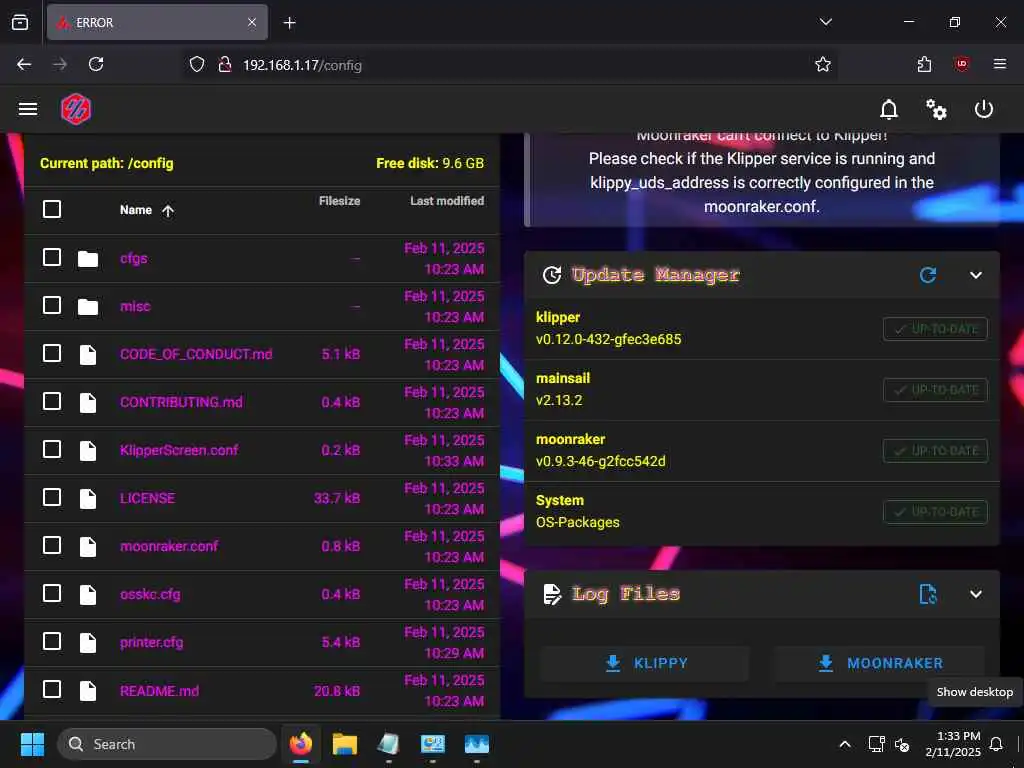The image size is (1024, 768).
Task: Click moonraker UP-TO-DATE button
Action: pyautogui.click(x=935, y=451)
